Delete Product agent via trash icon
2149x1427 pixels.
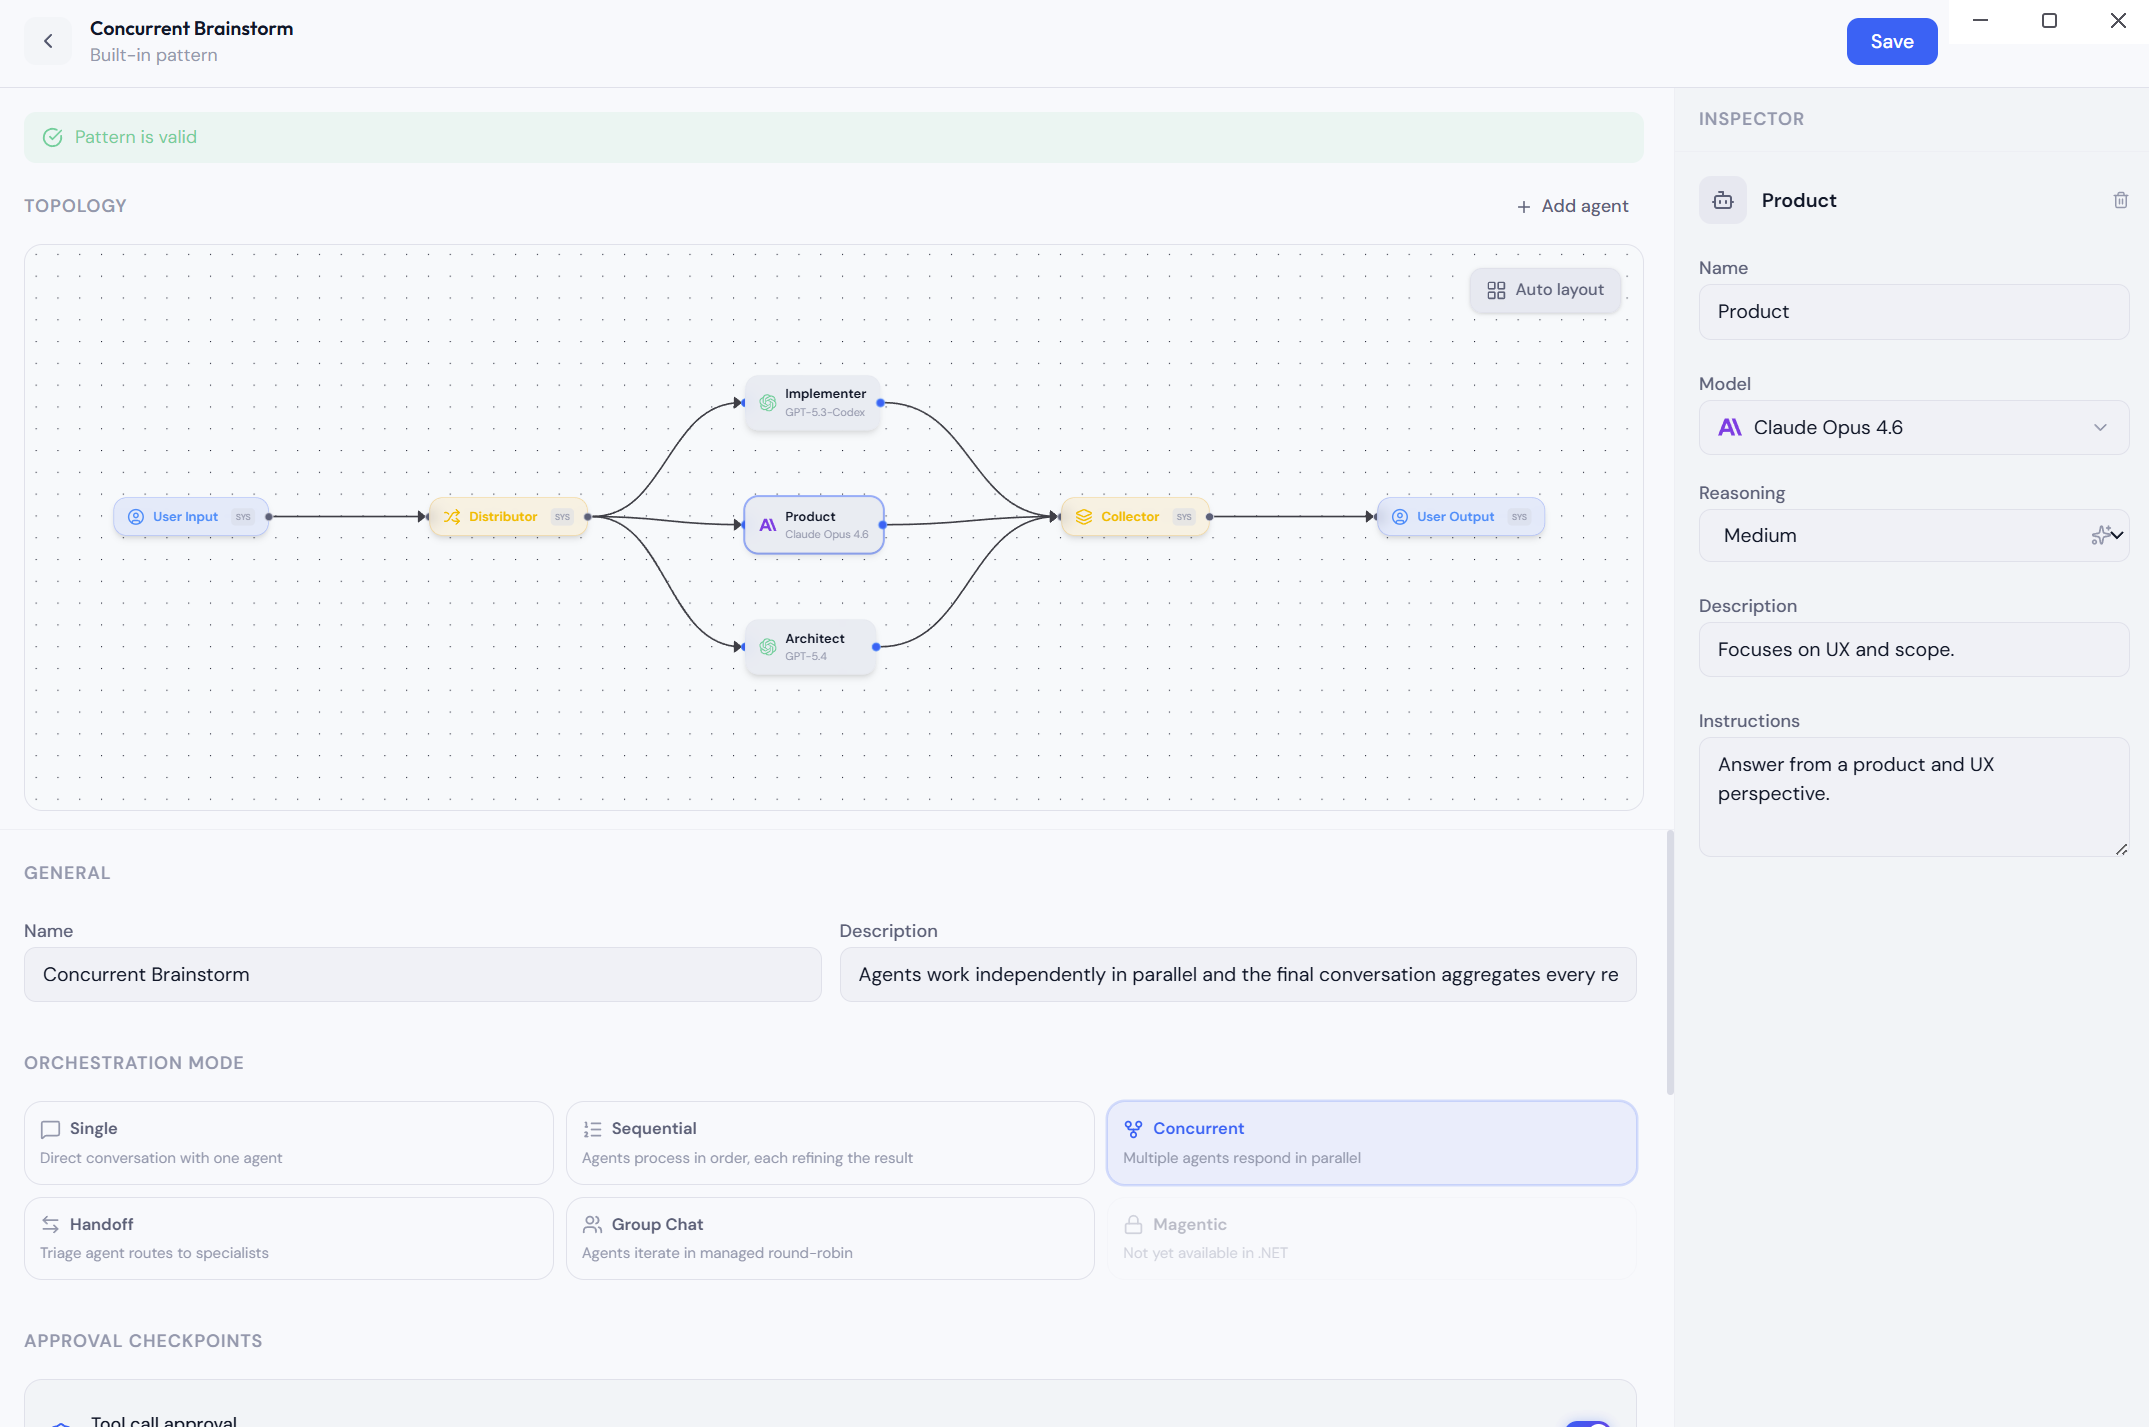coord(2120,200)
